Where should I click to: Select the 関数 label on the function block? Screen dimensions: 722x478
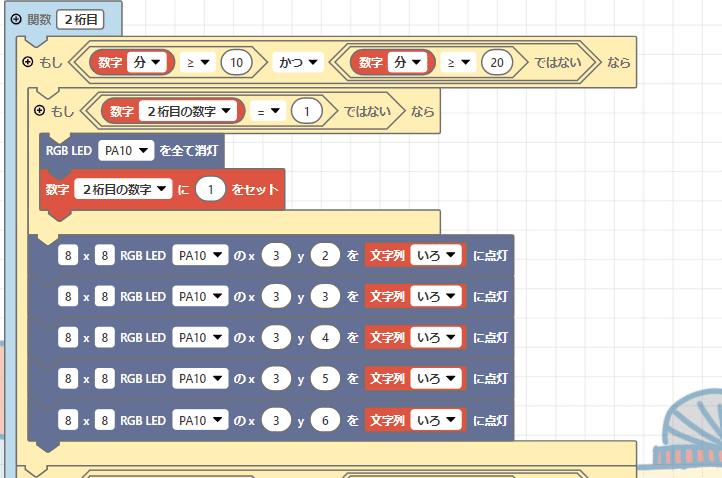point(39,19)
